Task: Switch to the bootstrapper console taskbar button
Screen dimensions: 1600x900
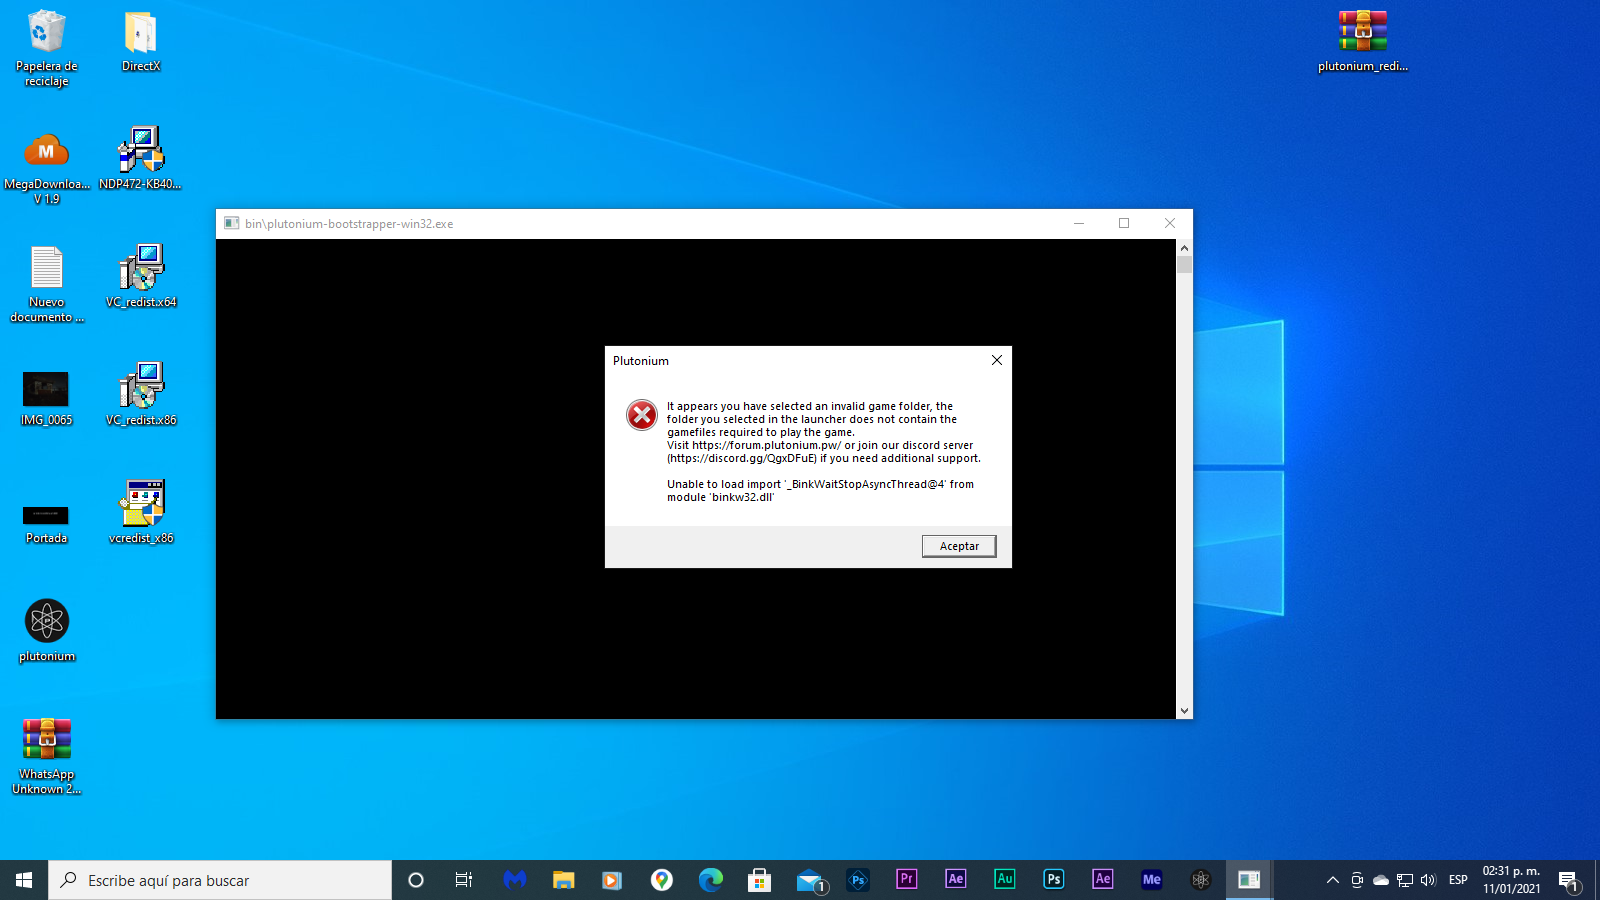Action: [x=1249, y=880]
